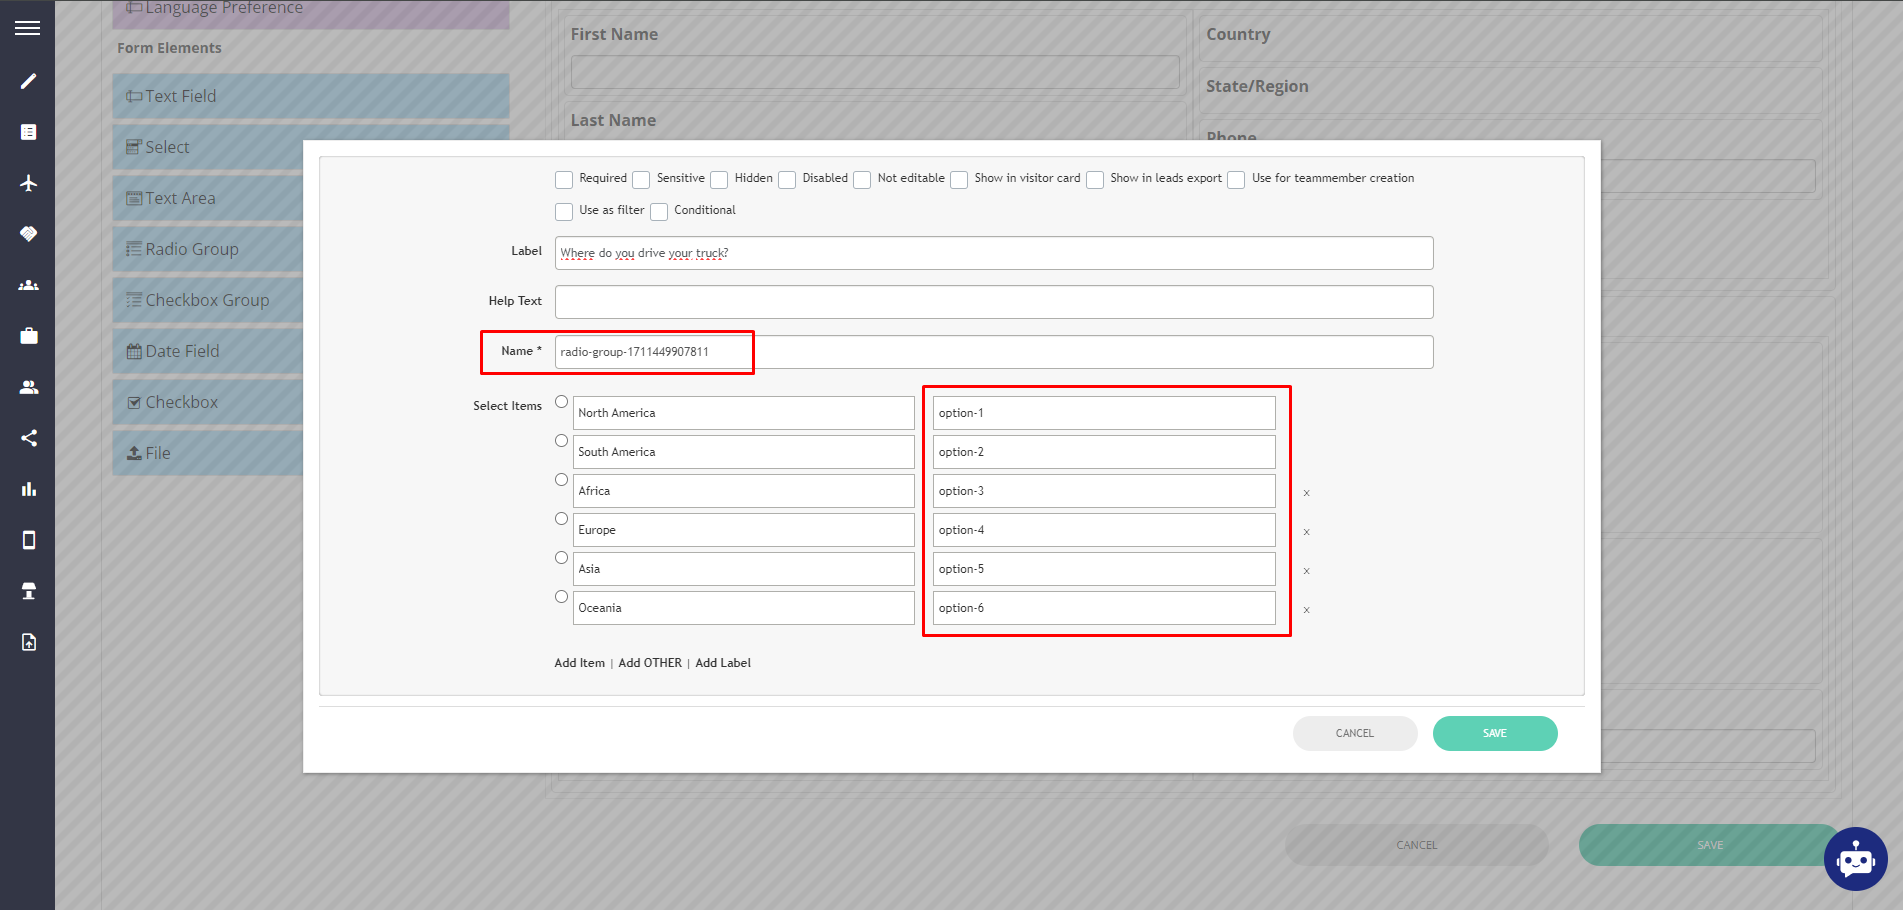
Task: Open the forms list icon in sidebar
Action: (28, 131)
